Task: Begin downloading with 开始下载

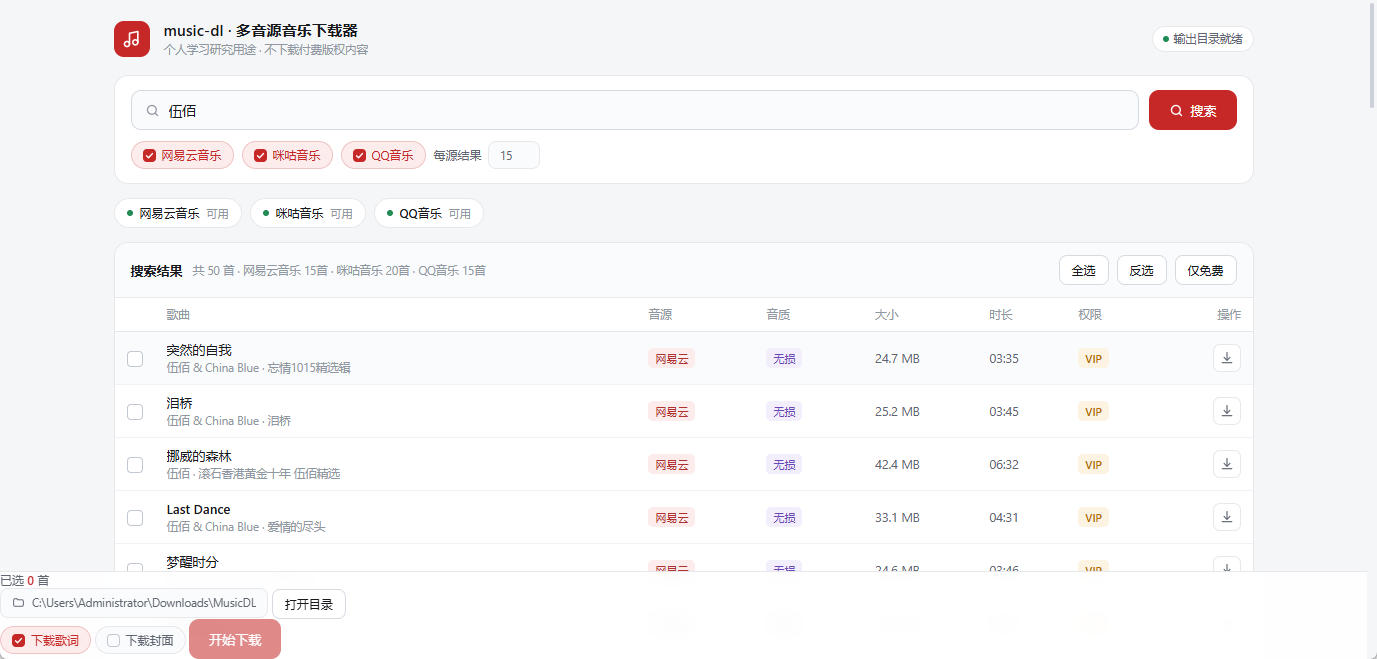Action: click(235, 639)
